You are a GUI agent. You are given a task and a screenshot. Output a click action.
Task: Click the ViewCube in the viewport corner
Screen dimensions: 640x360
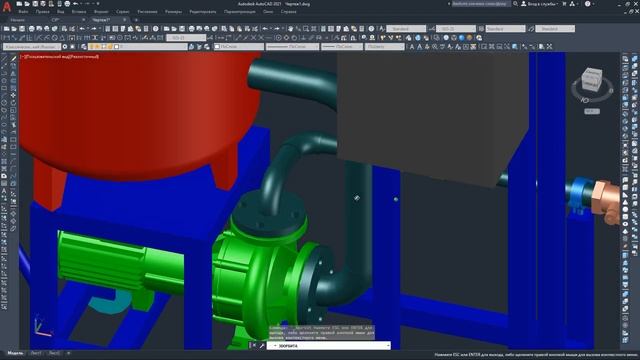tap(591, 79)
